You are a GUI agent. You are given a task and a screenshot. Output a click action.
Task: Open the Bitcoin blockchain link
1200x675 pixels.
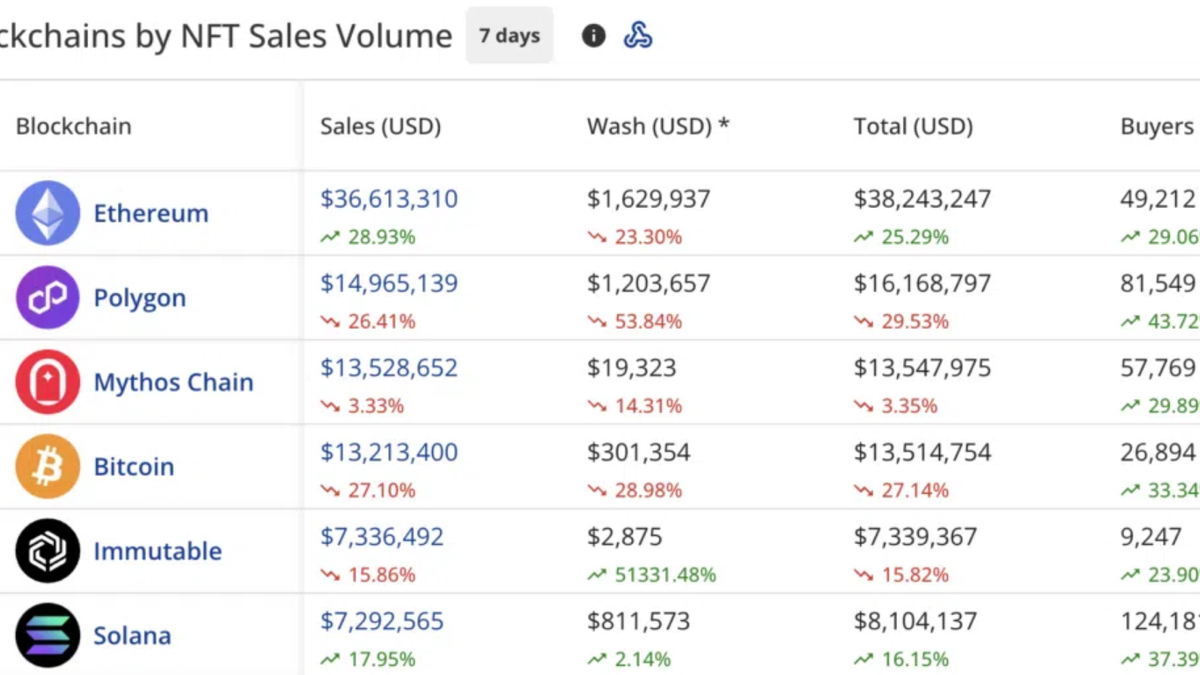(x=134, y=467)
